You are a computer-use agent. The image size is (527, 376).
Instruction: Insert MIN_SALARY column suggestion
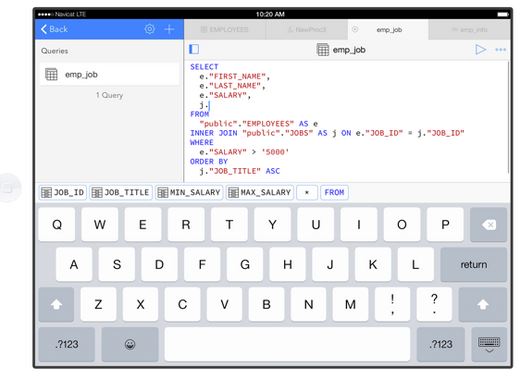[189, 193]
